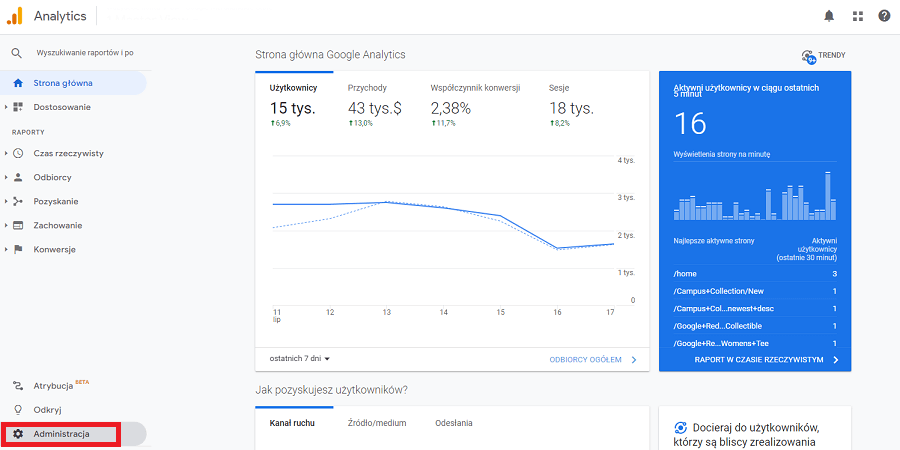Image resolution: width=900 pixels, height=450 pixels.
Task: Expand the Zachowanie reports
Action: tap(6, 226)
